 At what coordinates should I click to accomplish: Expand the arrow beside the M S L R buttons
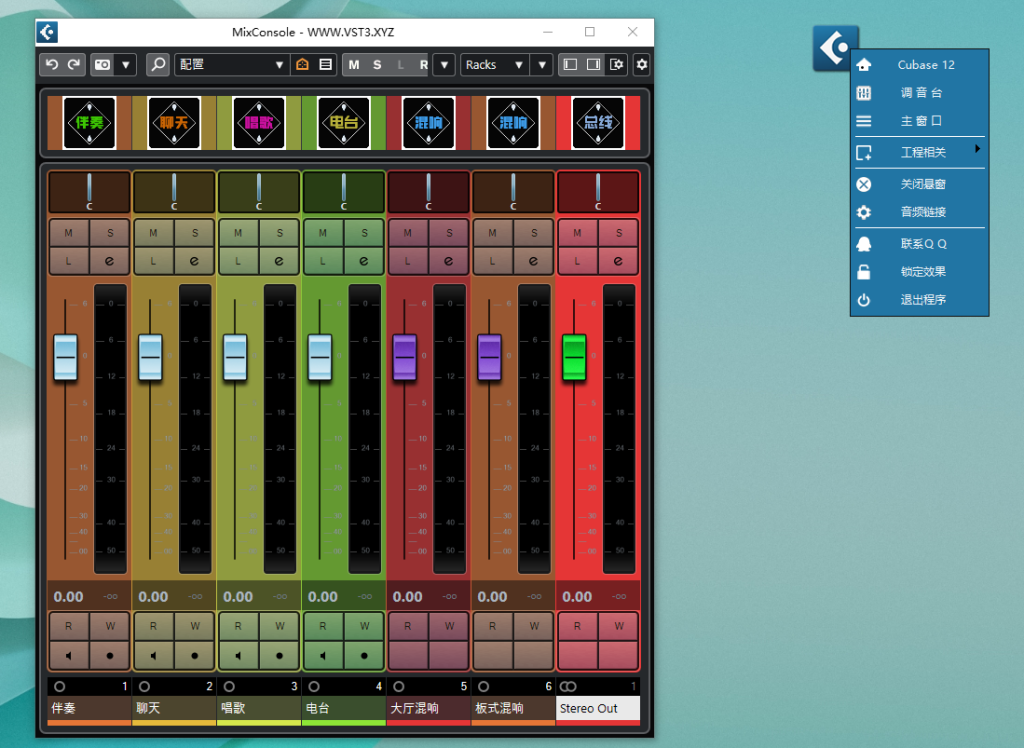coord(444,65)
